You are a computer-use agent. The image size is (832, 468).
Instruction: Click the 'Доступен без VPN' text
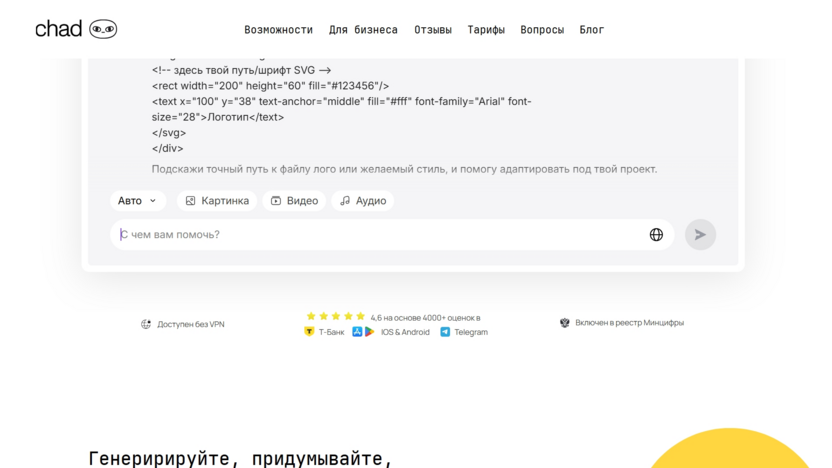(x=190, y=324)
